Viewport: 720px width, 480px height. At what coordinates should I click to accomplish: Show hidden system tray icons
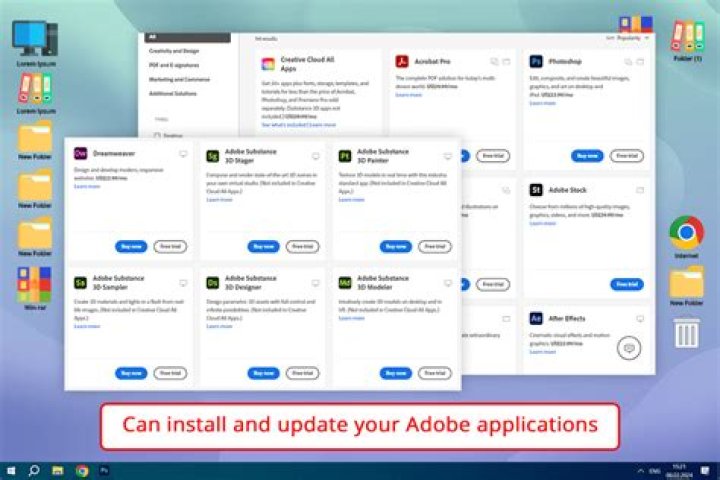click(x=639, y=470)
